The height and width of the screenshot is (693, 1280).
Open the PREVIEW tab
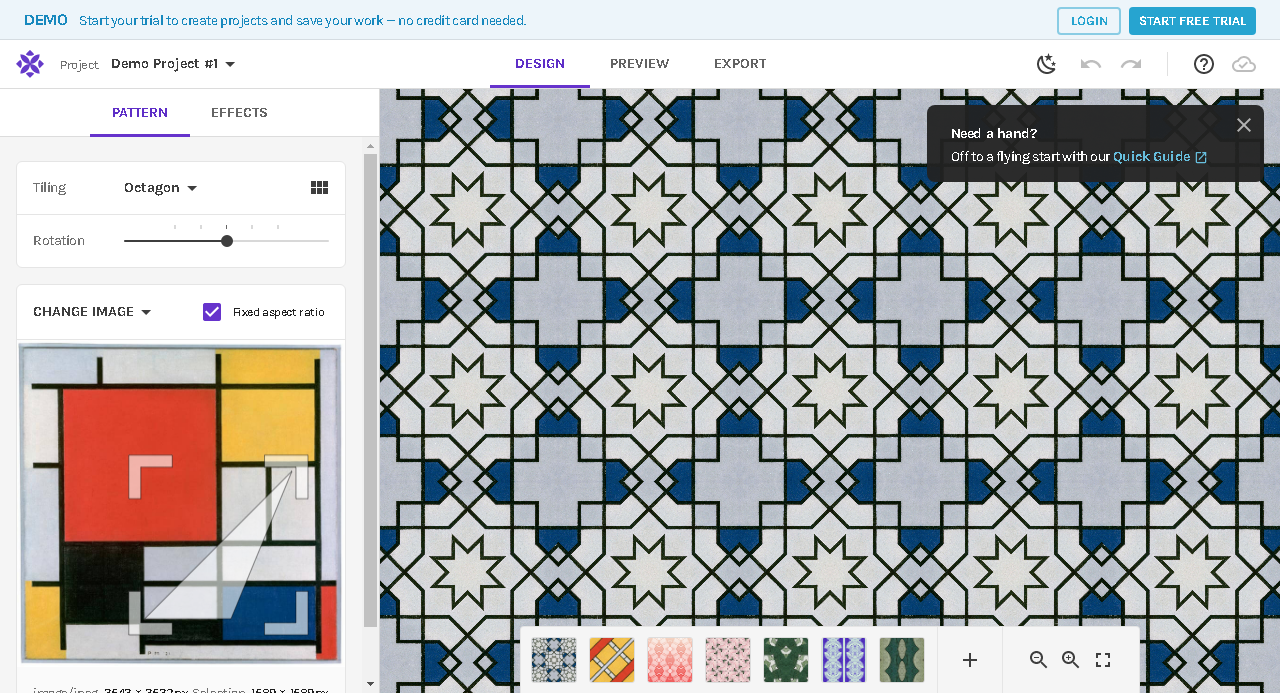(640, 64)
